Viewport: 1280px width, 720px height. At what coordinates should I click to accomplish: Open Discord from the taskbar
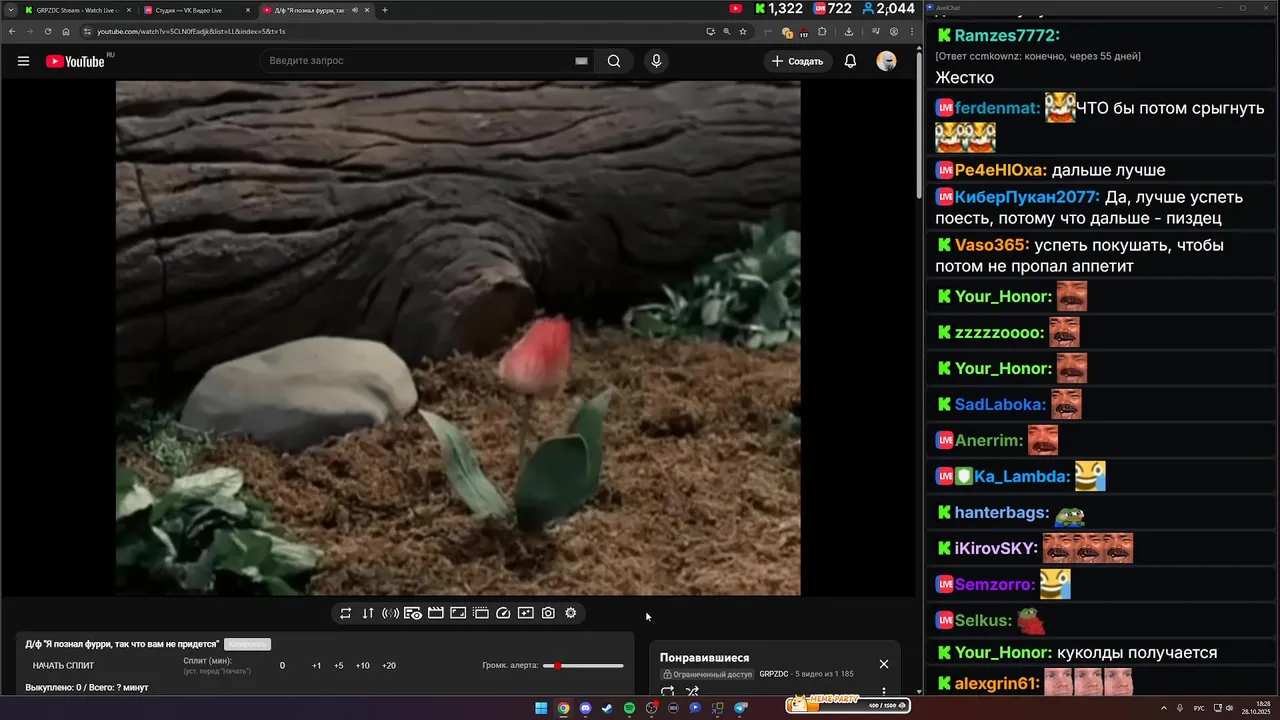(x=585, y=708)
